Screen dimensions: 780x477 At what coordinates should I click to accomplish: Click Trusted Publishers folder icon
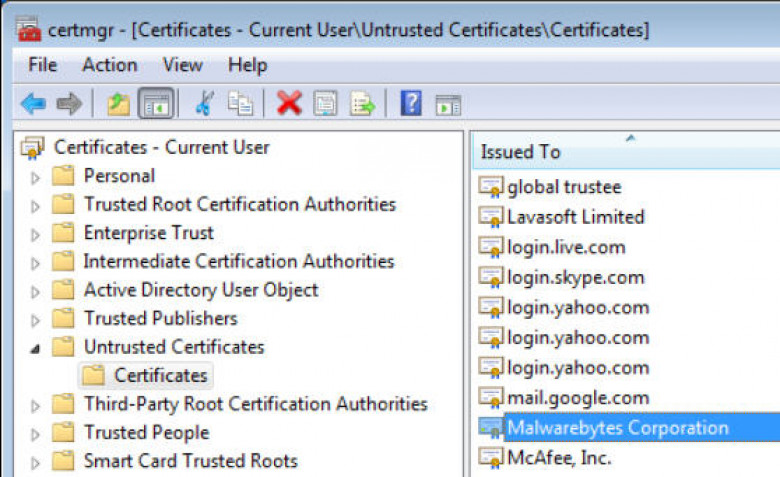(63, 318)
